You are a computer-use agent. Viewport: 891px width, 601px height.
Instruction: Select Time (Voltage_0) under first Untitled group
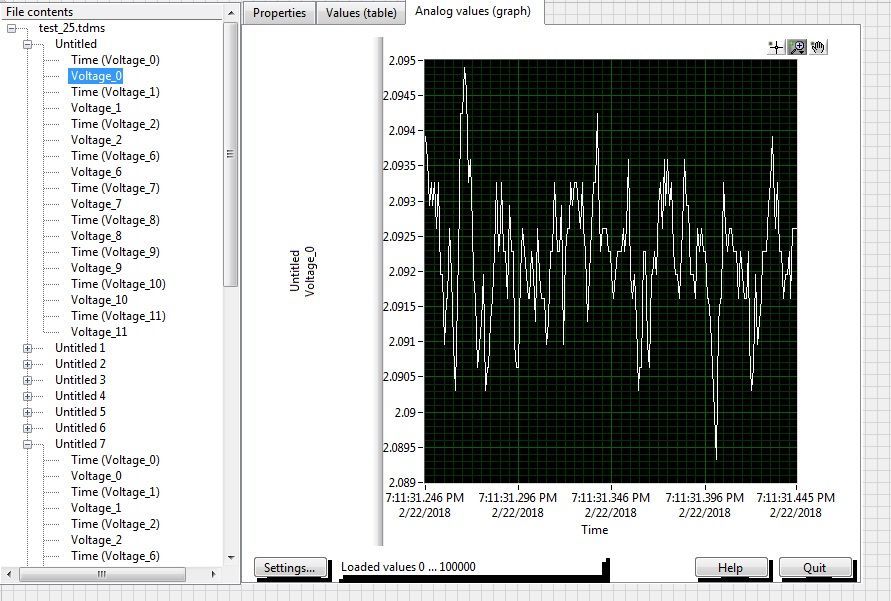(x=115, y=60)
